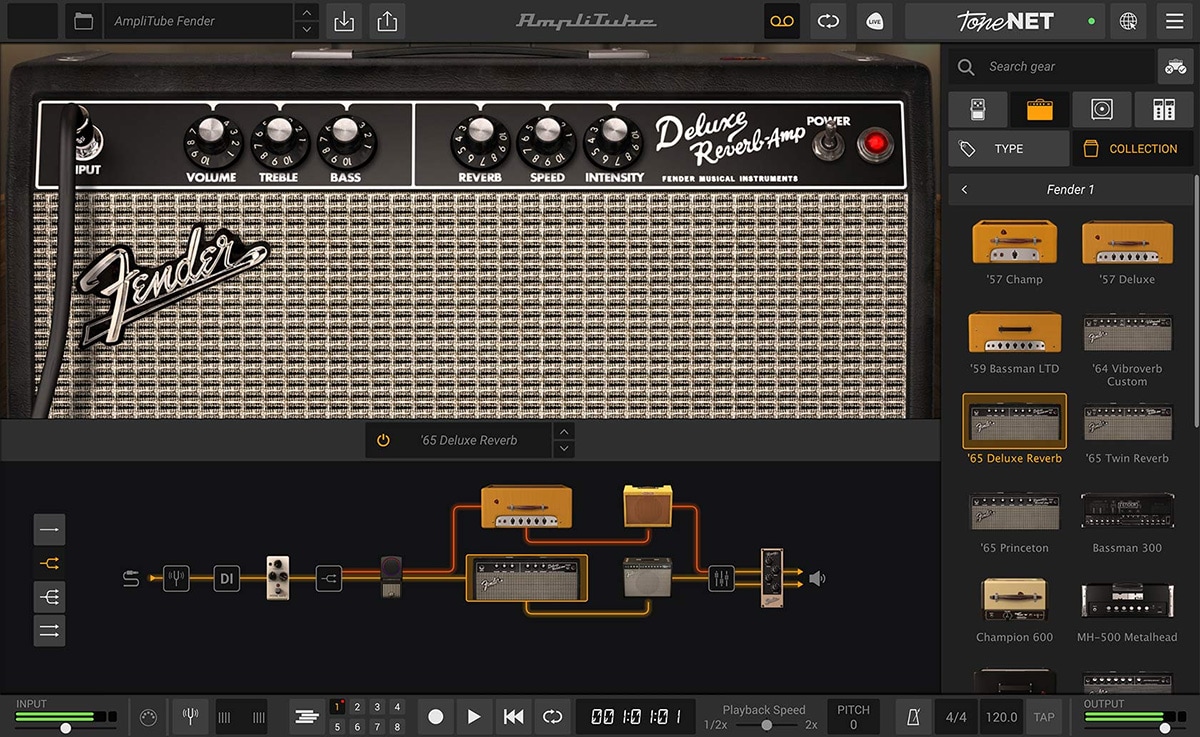Click the input cable jack icon in chain
The height and width of the screenshot is (737, 1200).
[131, 578]
